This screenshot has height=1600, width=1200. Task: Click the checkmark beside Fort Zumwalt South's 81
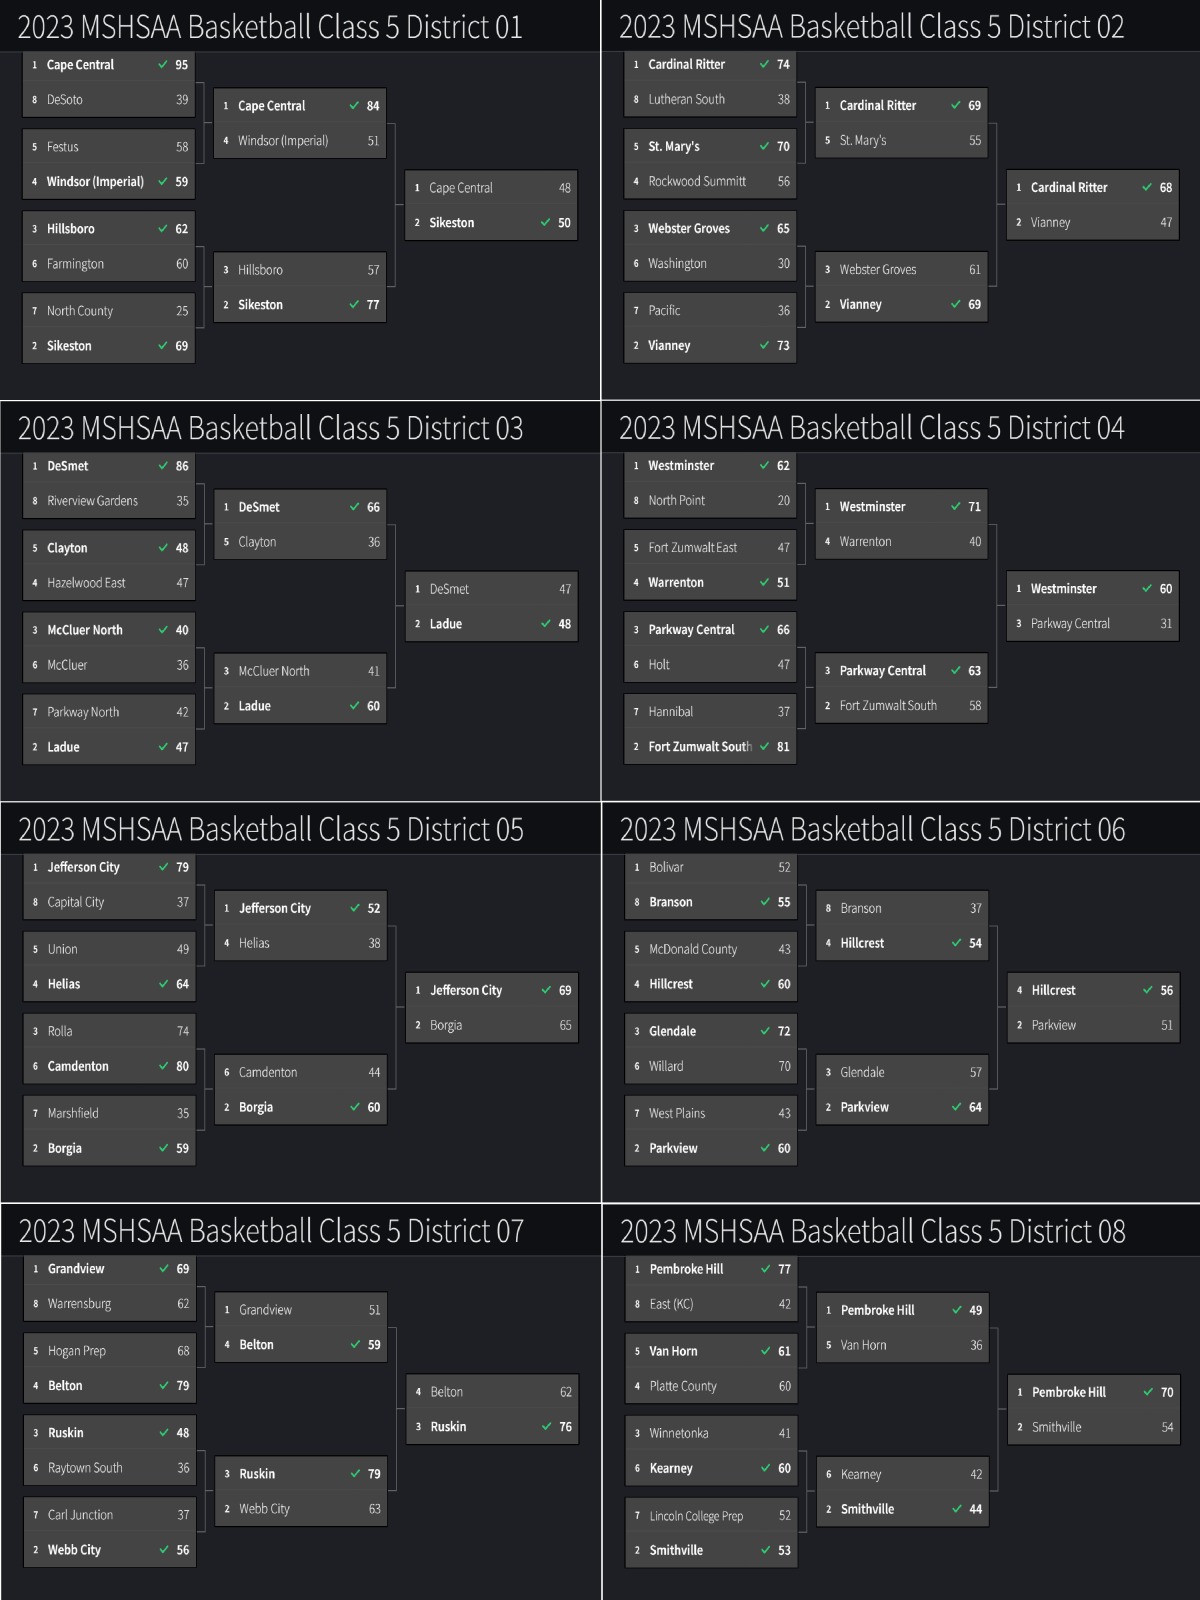[765, 747]
